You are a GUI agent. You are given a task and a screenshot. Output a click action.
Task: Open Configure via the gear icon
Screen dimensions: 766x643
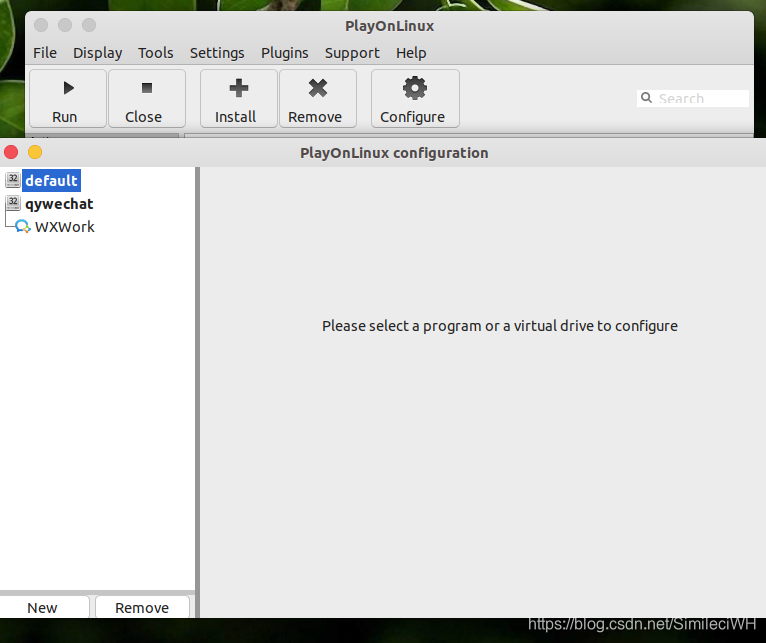click(415, 88)
